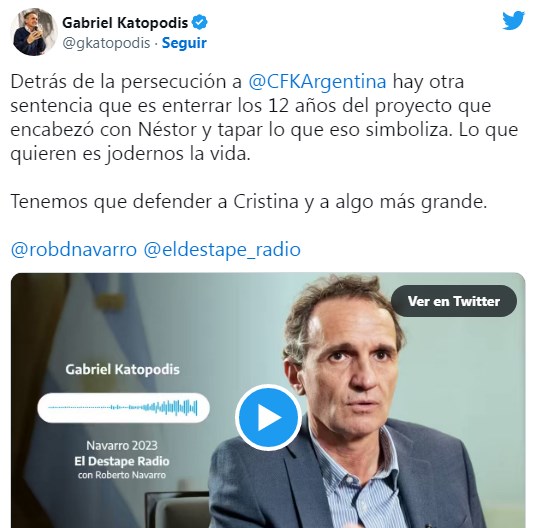Open the @CFKArgentina mention

(x=317, y=82)
